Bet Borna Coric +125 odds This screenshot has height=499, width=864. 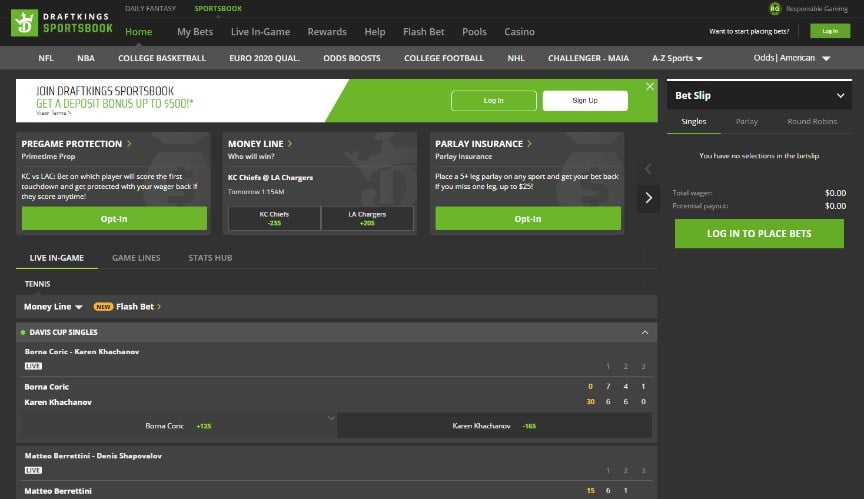click(x=177, y=426)
